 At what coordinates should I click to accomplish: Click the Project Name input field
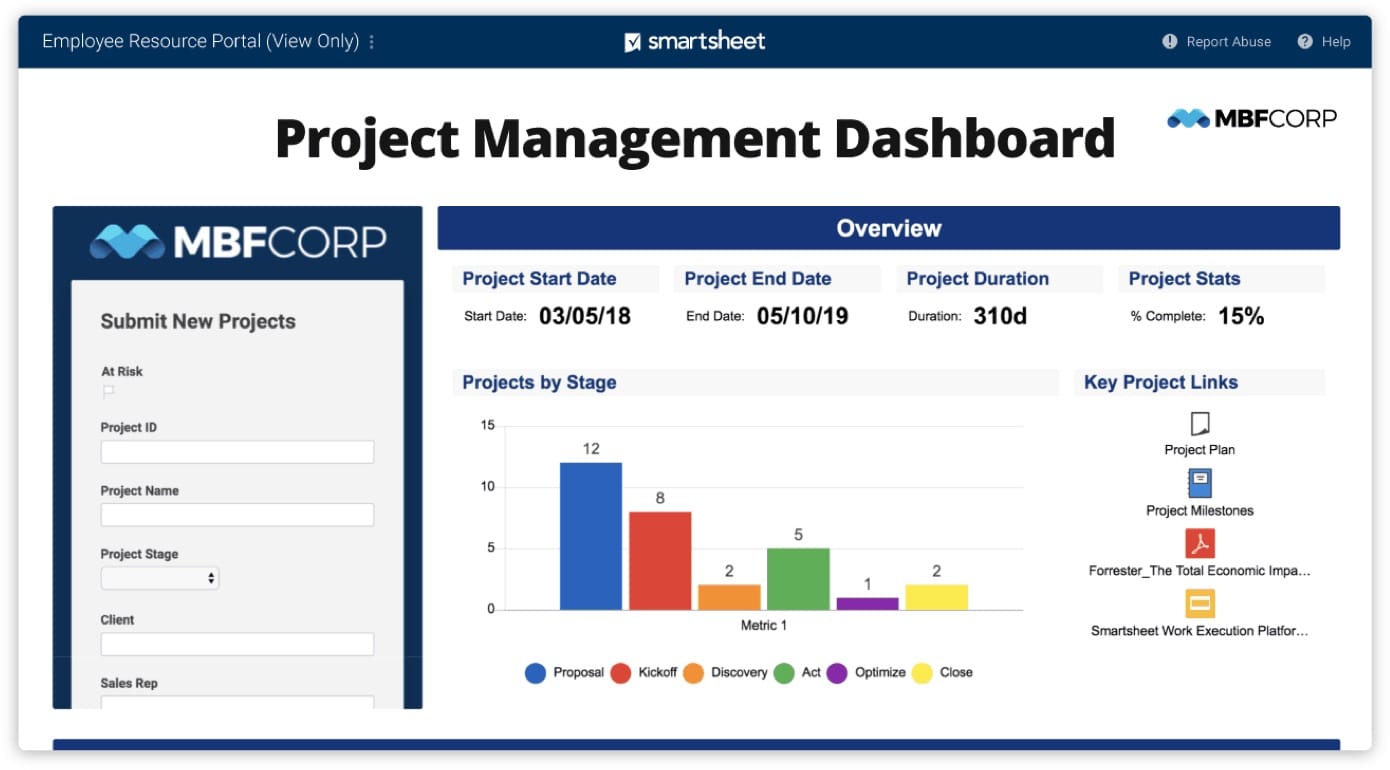237,515
